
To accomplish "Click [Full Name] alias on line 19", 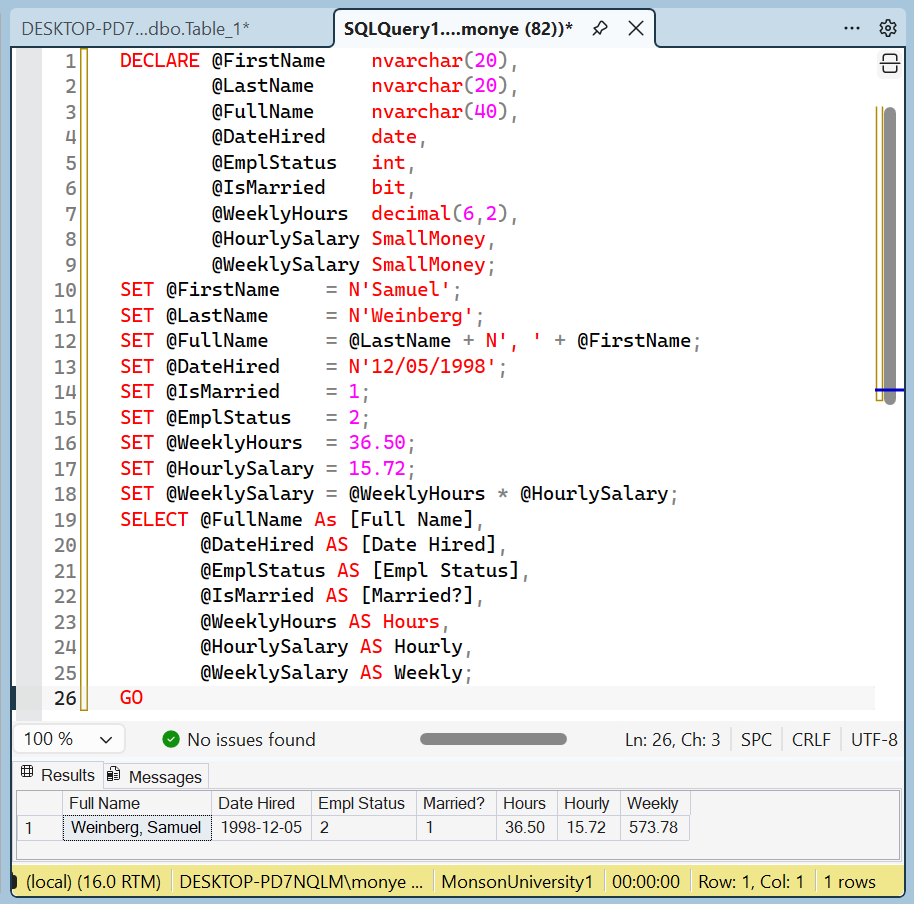I will tap(411, 519).
